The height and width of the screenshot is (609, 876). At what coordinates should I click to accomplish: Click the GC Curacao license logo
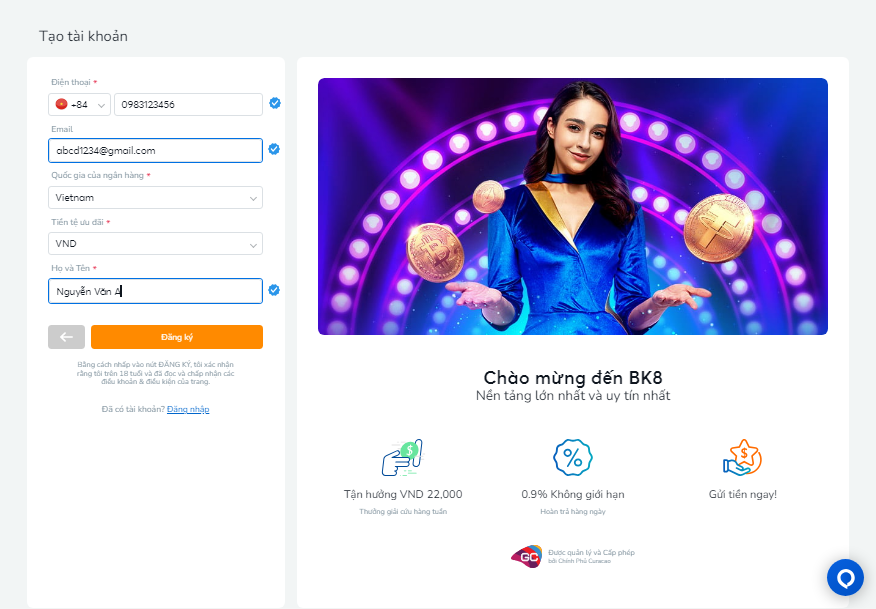(527, 556)
